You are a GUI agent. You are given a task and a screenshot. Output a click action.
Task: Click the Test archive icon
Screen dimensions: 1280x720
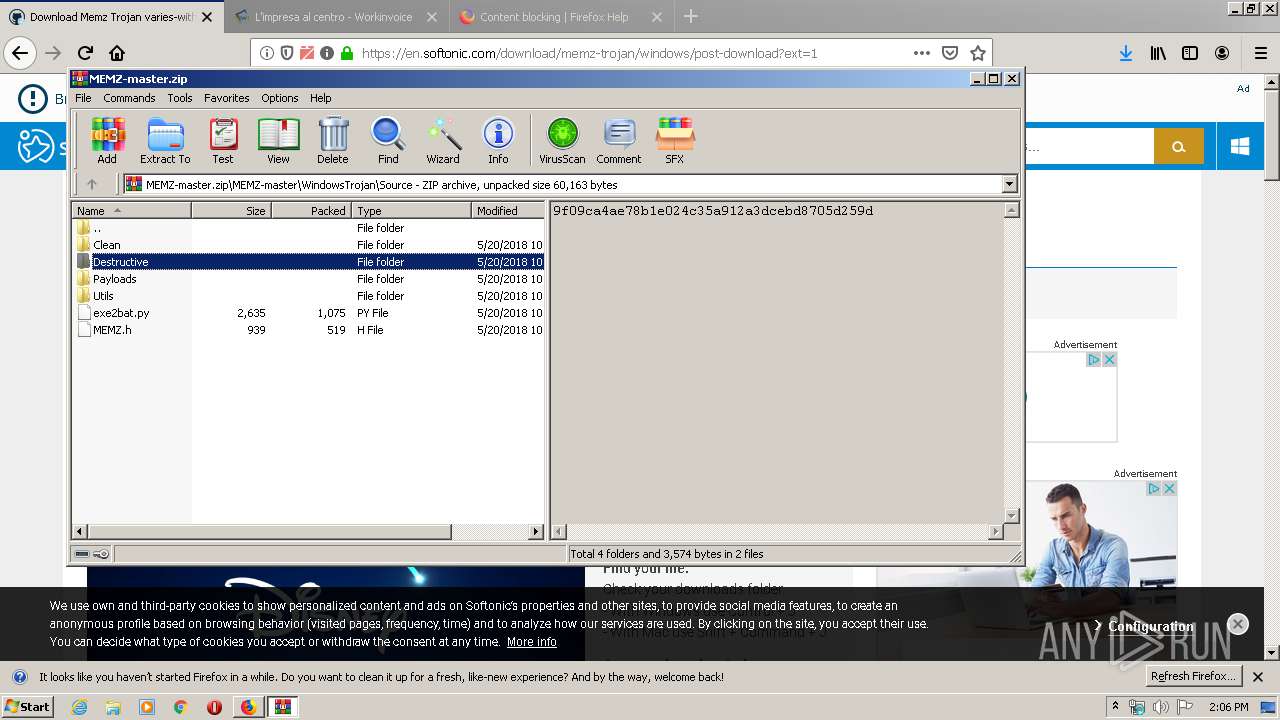pyautogui.click(x=223, y=140)
